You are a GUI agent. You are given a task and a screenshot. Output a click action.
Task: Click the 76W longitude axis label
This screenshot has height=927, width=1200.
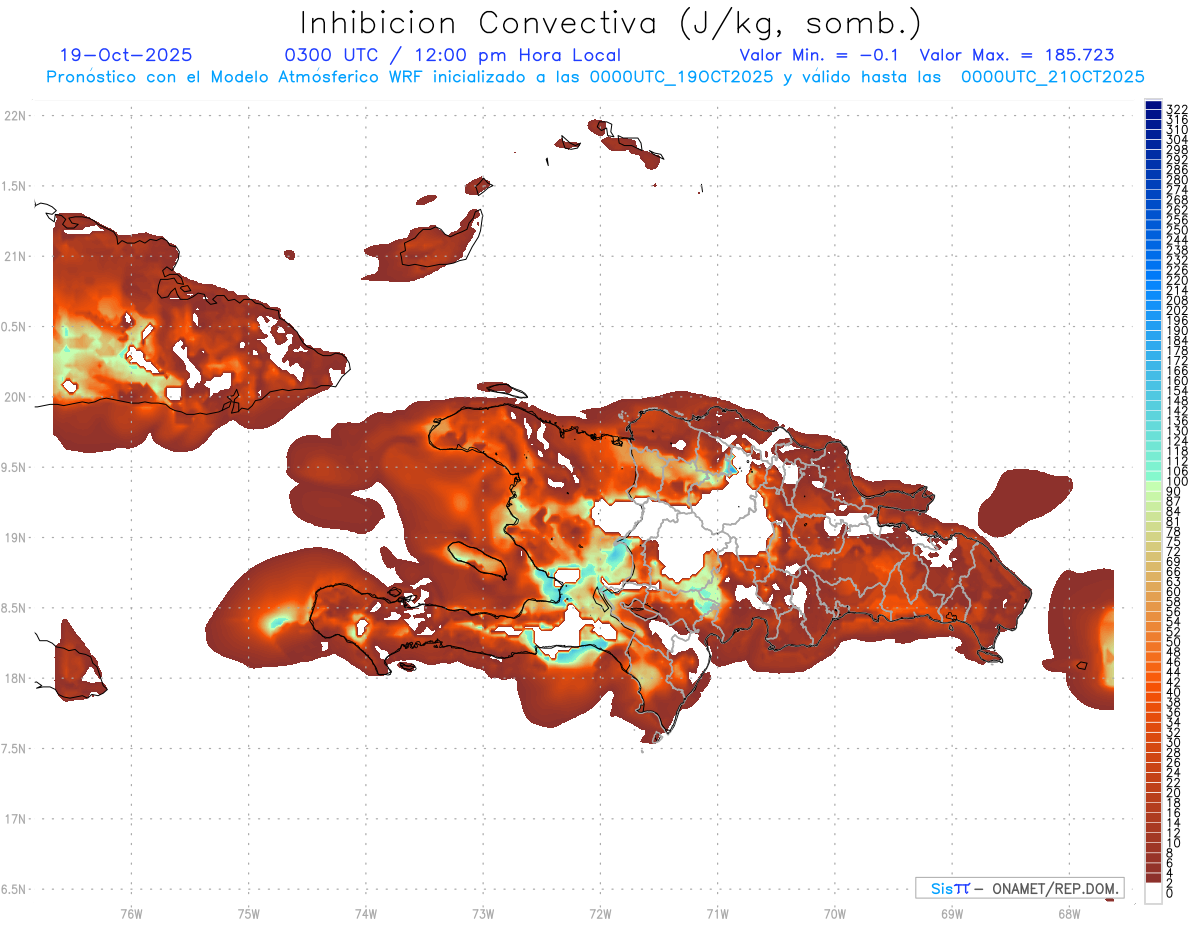[x=131, y=914]
